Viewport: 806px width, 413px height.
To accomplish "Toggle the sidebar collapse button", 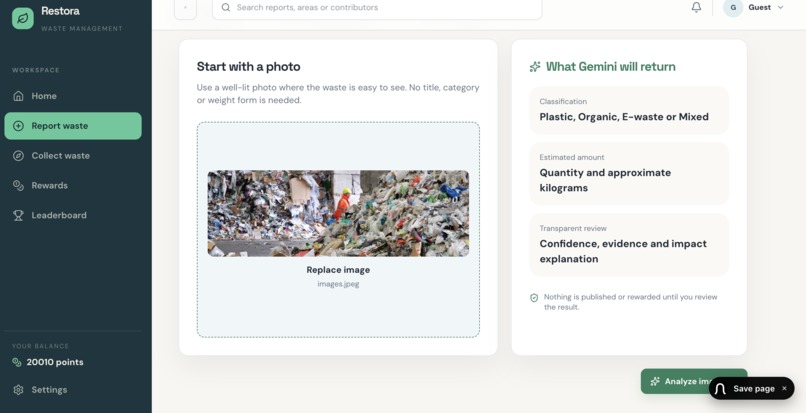I will pos(186,8).
